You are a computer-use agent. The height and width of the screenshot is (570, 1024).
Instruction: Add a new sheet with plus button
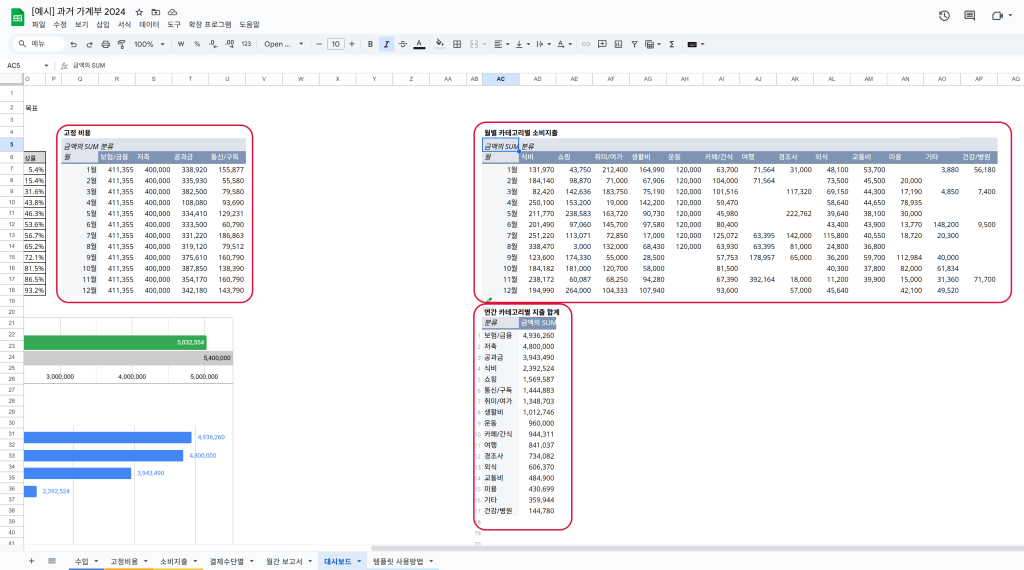click(x=31, y=562)
